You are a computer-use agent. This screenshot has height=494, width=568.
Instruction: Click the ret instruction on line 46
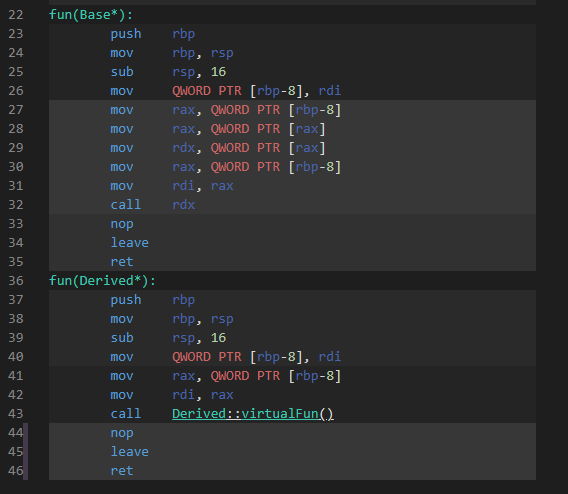[x=122, y=471]
